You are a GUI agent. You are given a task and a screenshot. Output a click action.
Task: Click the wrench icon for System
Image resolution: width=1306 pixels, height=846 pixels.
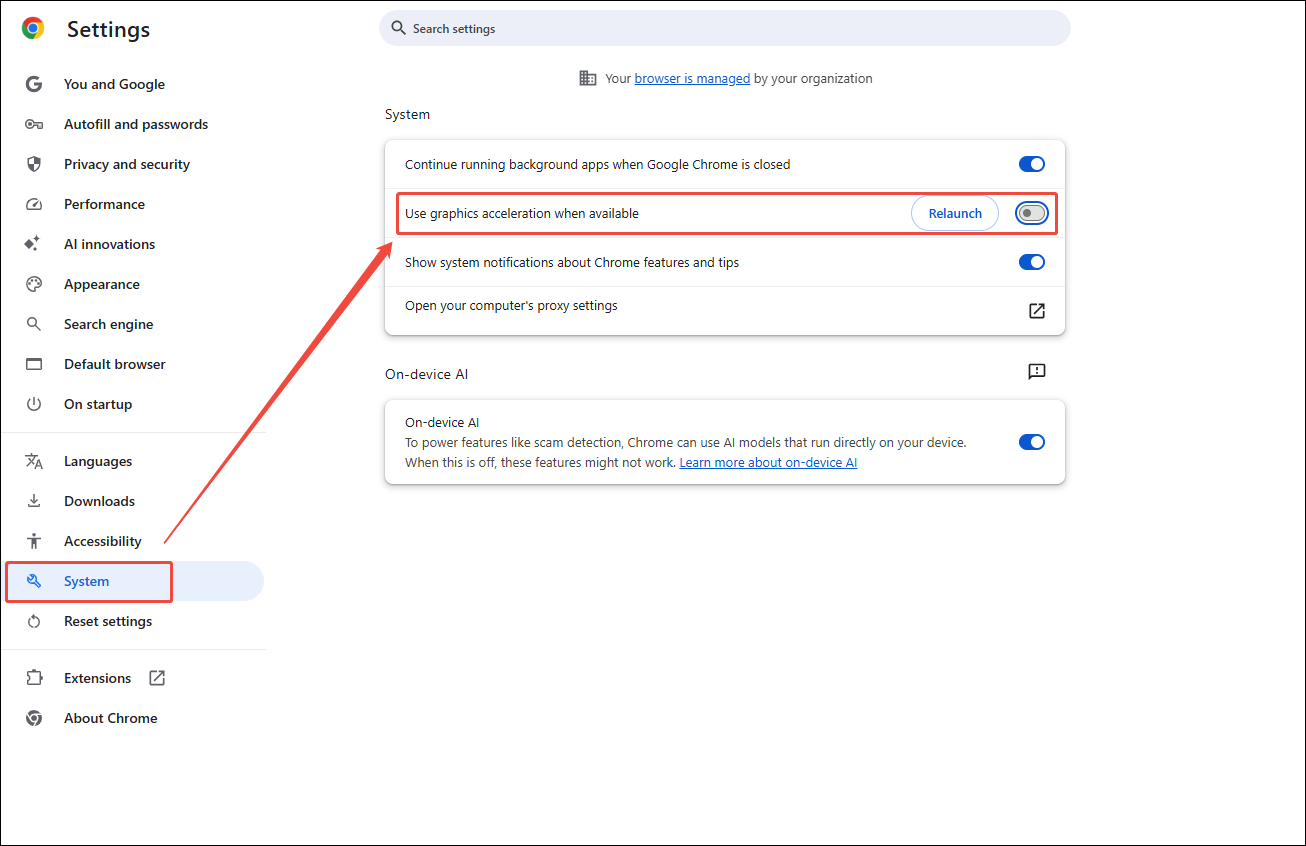coord(34,581)
